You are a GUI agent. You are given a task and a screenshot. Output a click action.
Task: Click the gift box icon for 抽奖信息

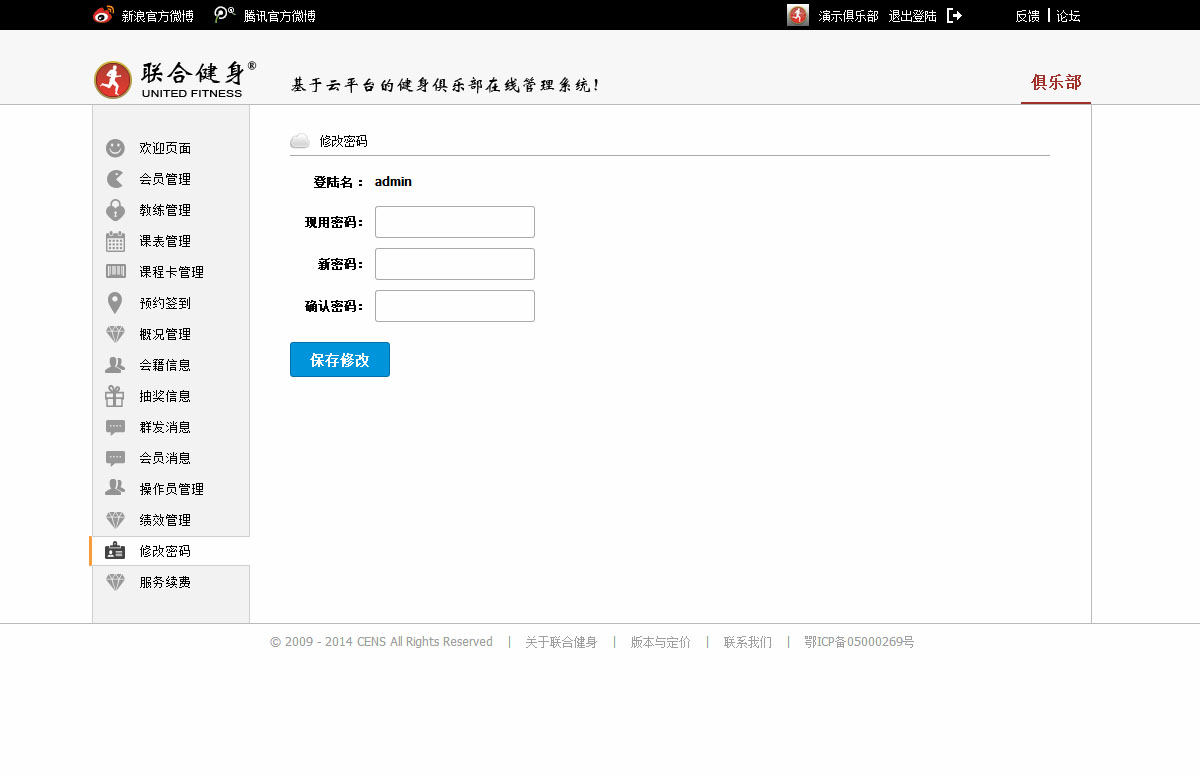[115, 396]
